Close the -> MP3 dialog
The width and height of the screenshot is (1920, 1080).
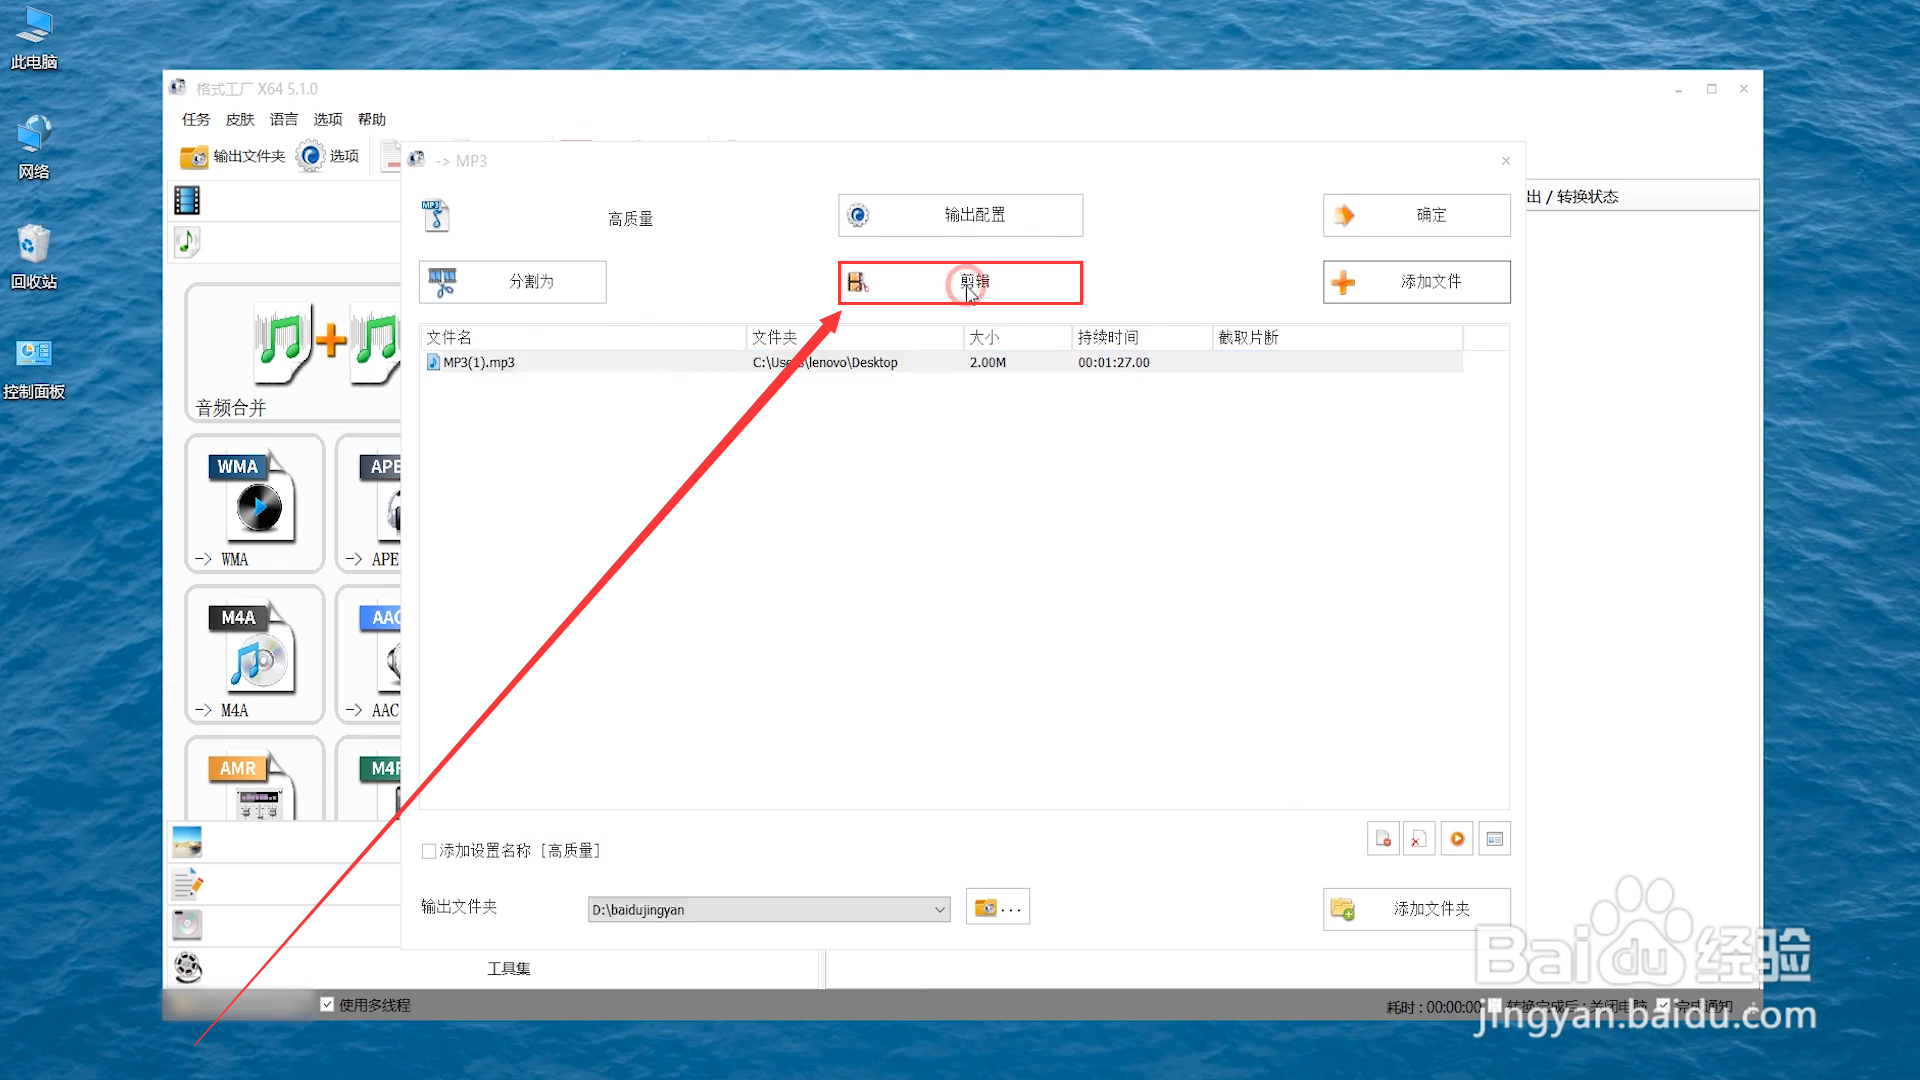click(x=1506, y=161)
